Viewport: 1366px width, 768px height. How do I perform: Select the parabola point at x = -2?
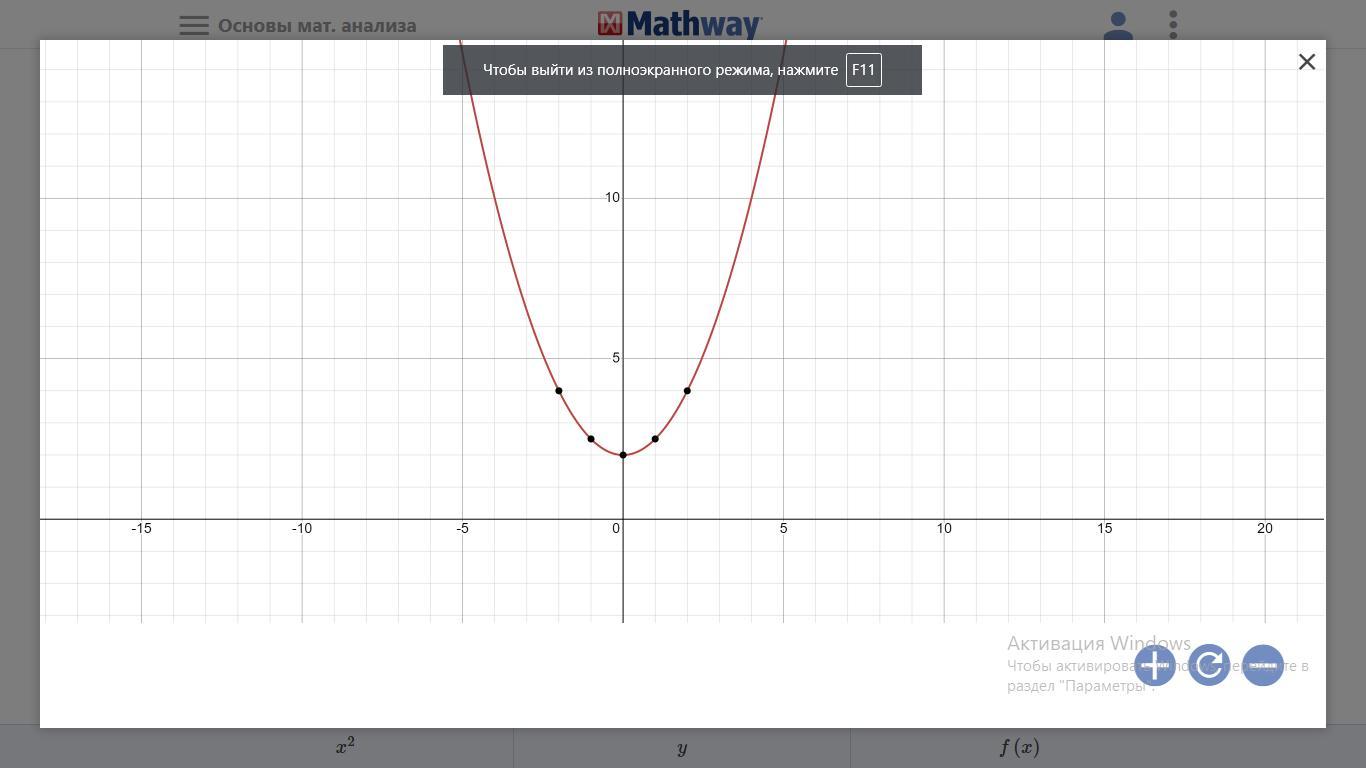click(x=559, y=391)
